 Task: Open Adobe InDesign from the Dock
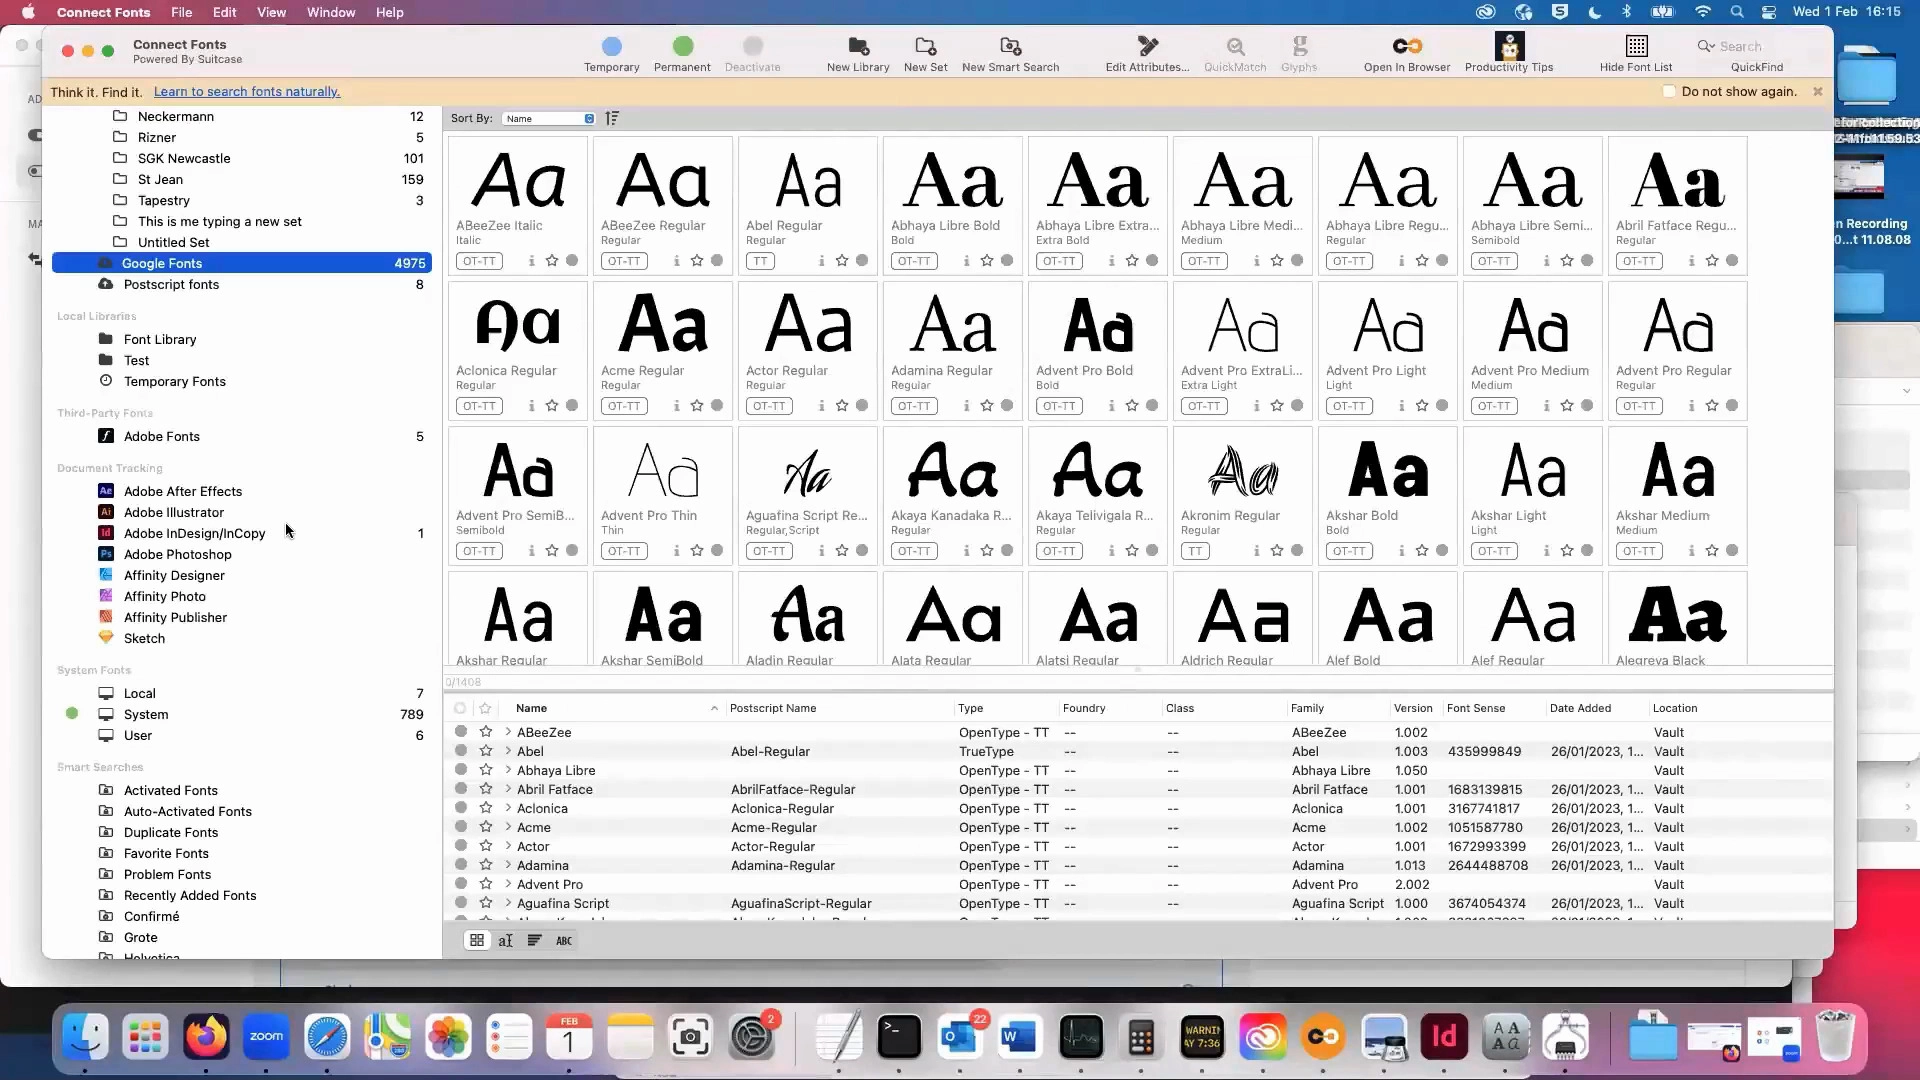(1444, 1037)
